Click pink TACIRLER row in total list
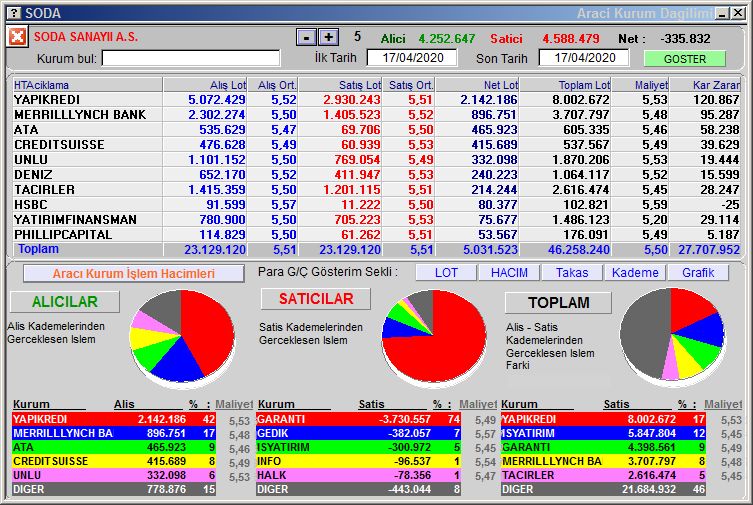The image size is (753, 505). point(603,475)
